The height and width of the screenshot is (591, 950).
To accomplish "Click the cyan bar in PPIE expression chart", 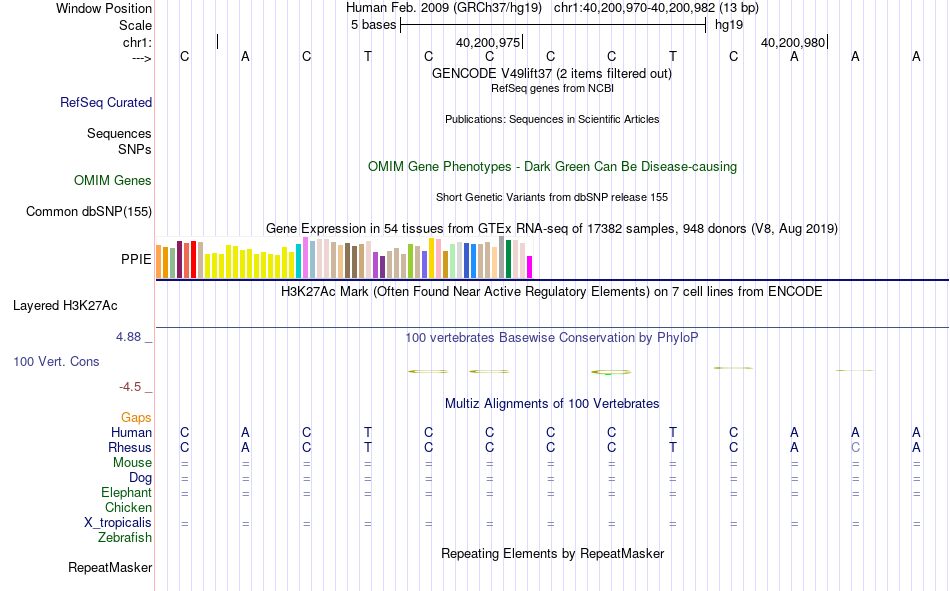I will pos(299,261).
